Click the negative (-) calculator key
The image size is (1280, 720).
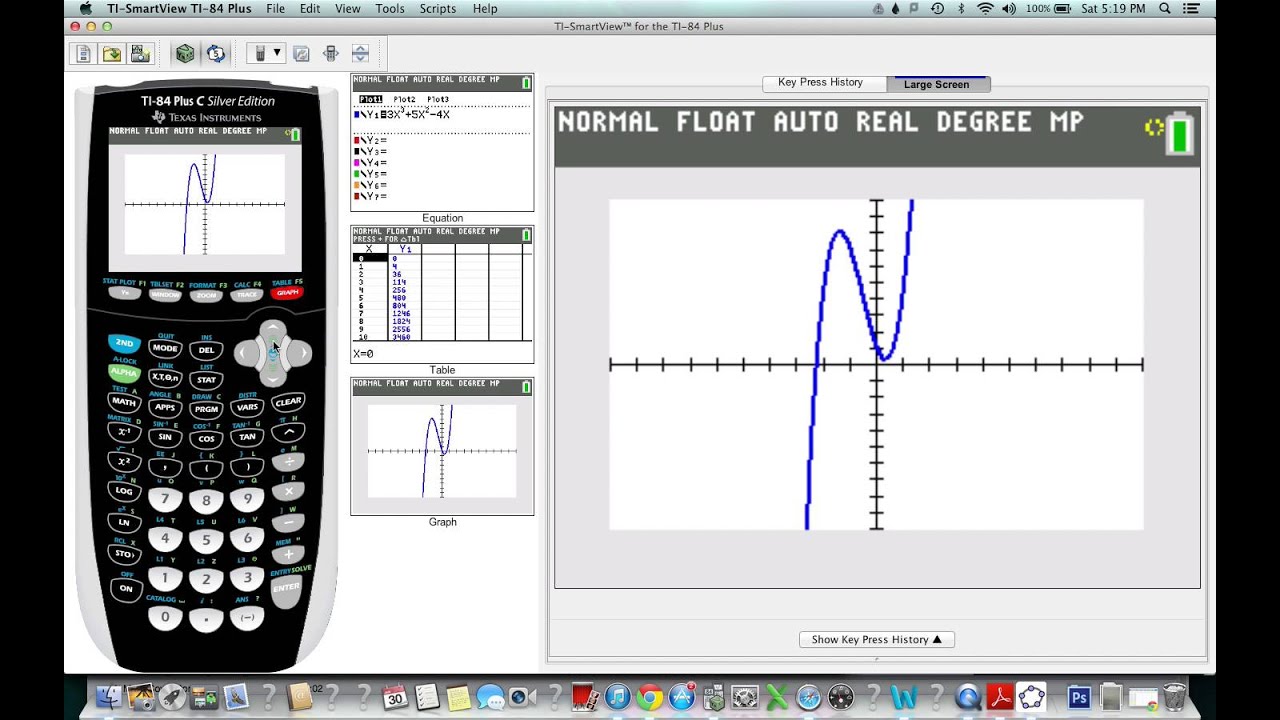[x=247, y=618]
